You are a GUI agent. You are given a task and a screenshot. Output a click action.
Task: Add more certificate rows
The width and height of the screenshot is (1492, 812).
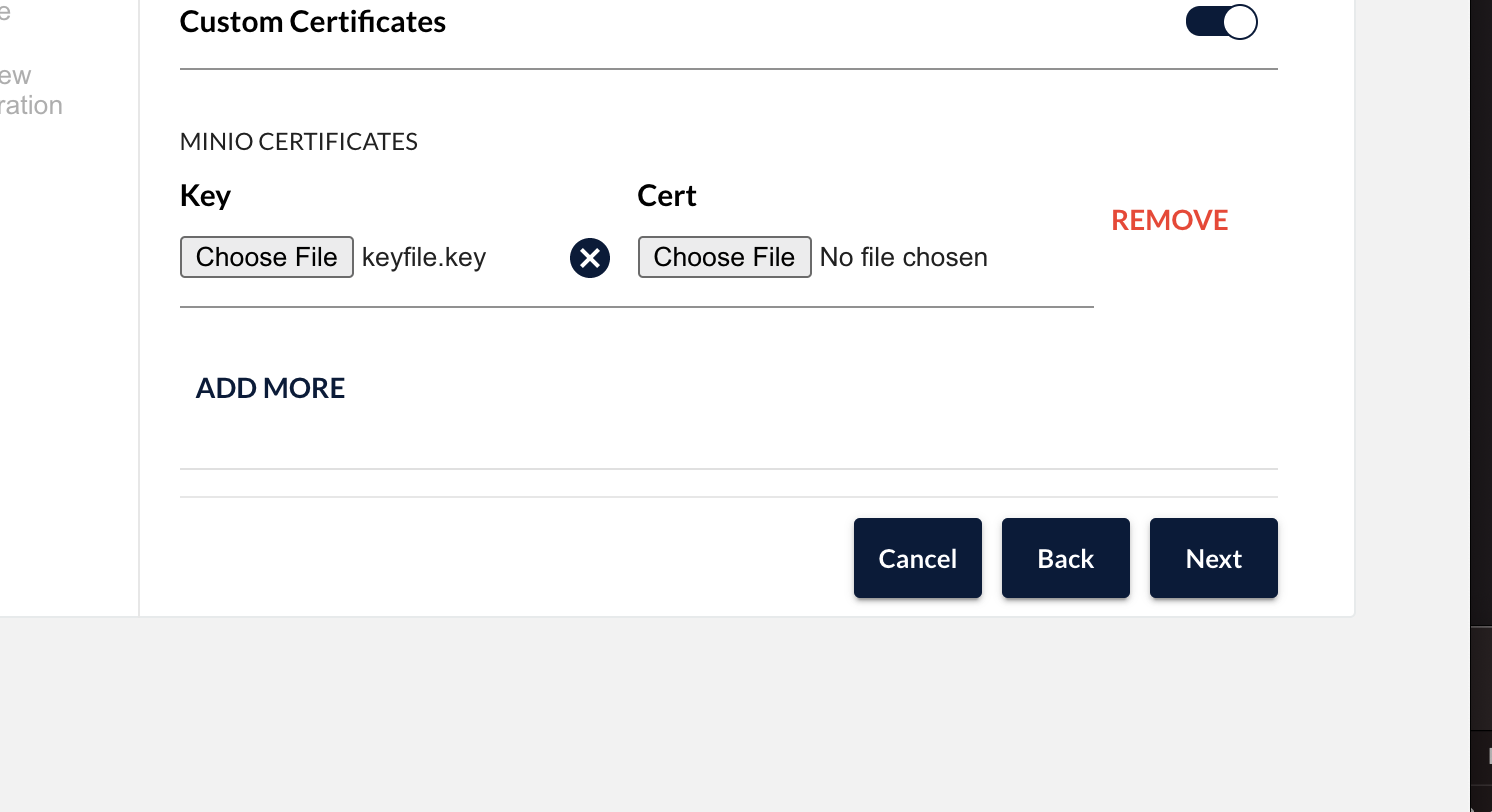pyautogui.click(x=270, y=388)
